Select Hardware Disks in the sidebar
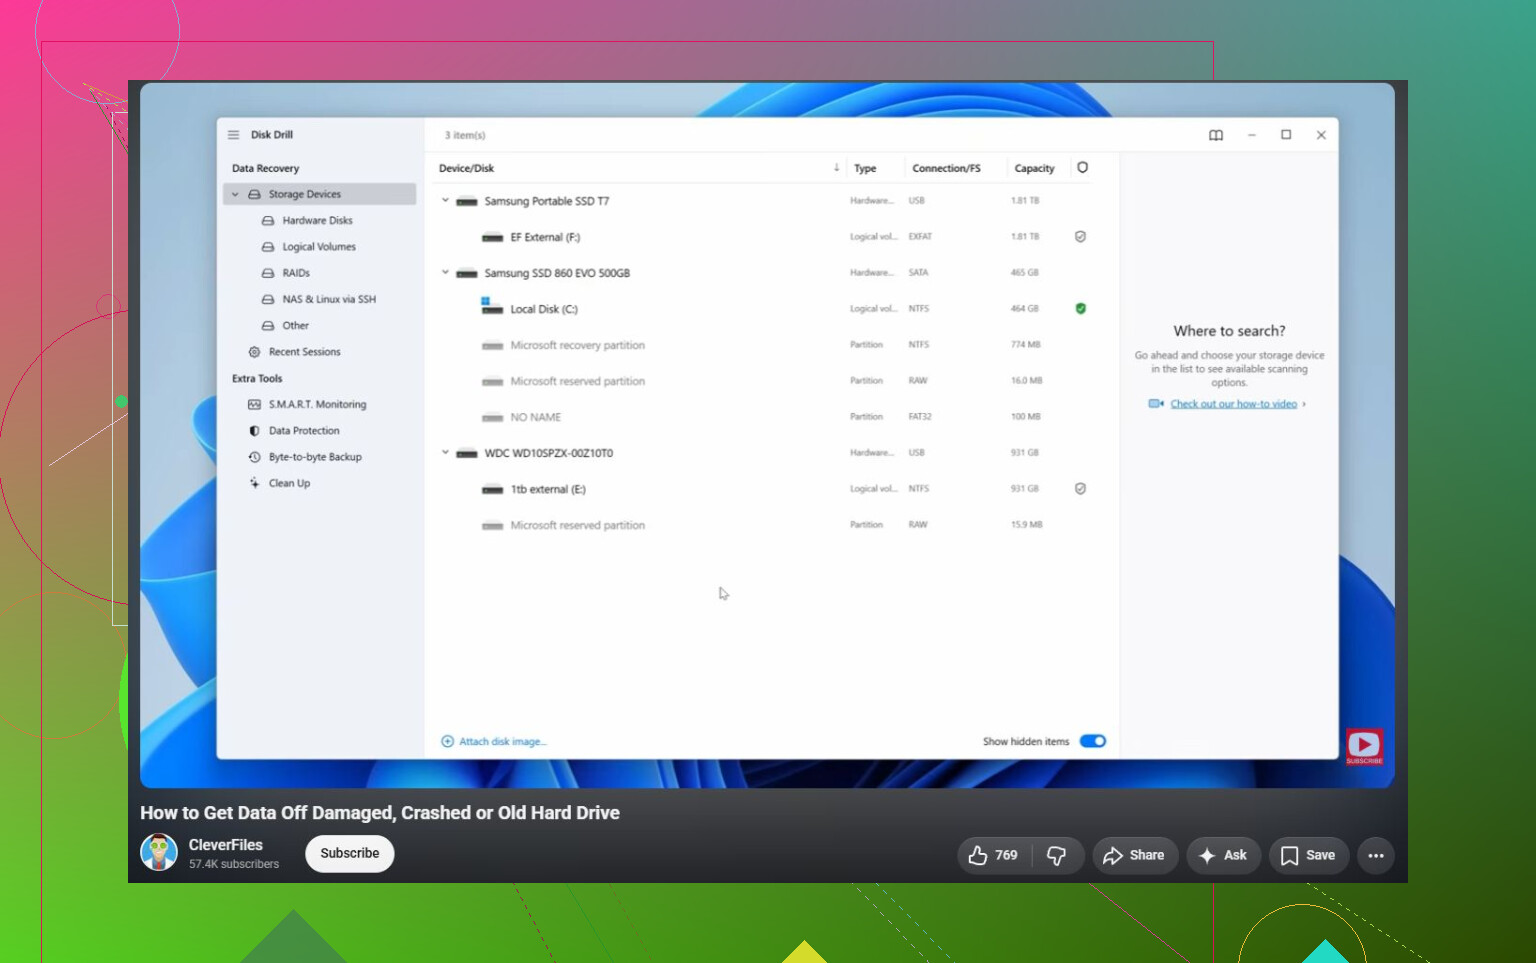The image size is (1536, 963). 307,221
